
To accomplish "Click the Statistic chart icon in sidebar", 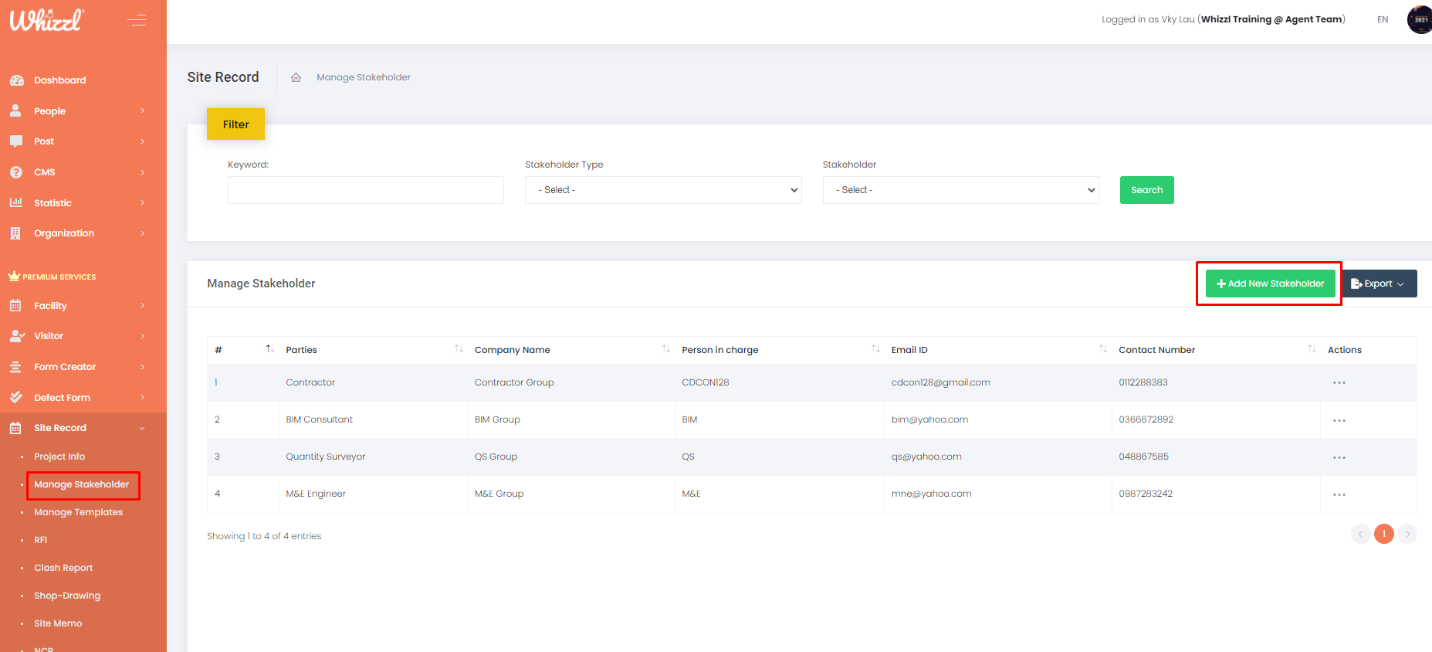I will click(x=16, y=203).
